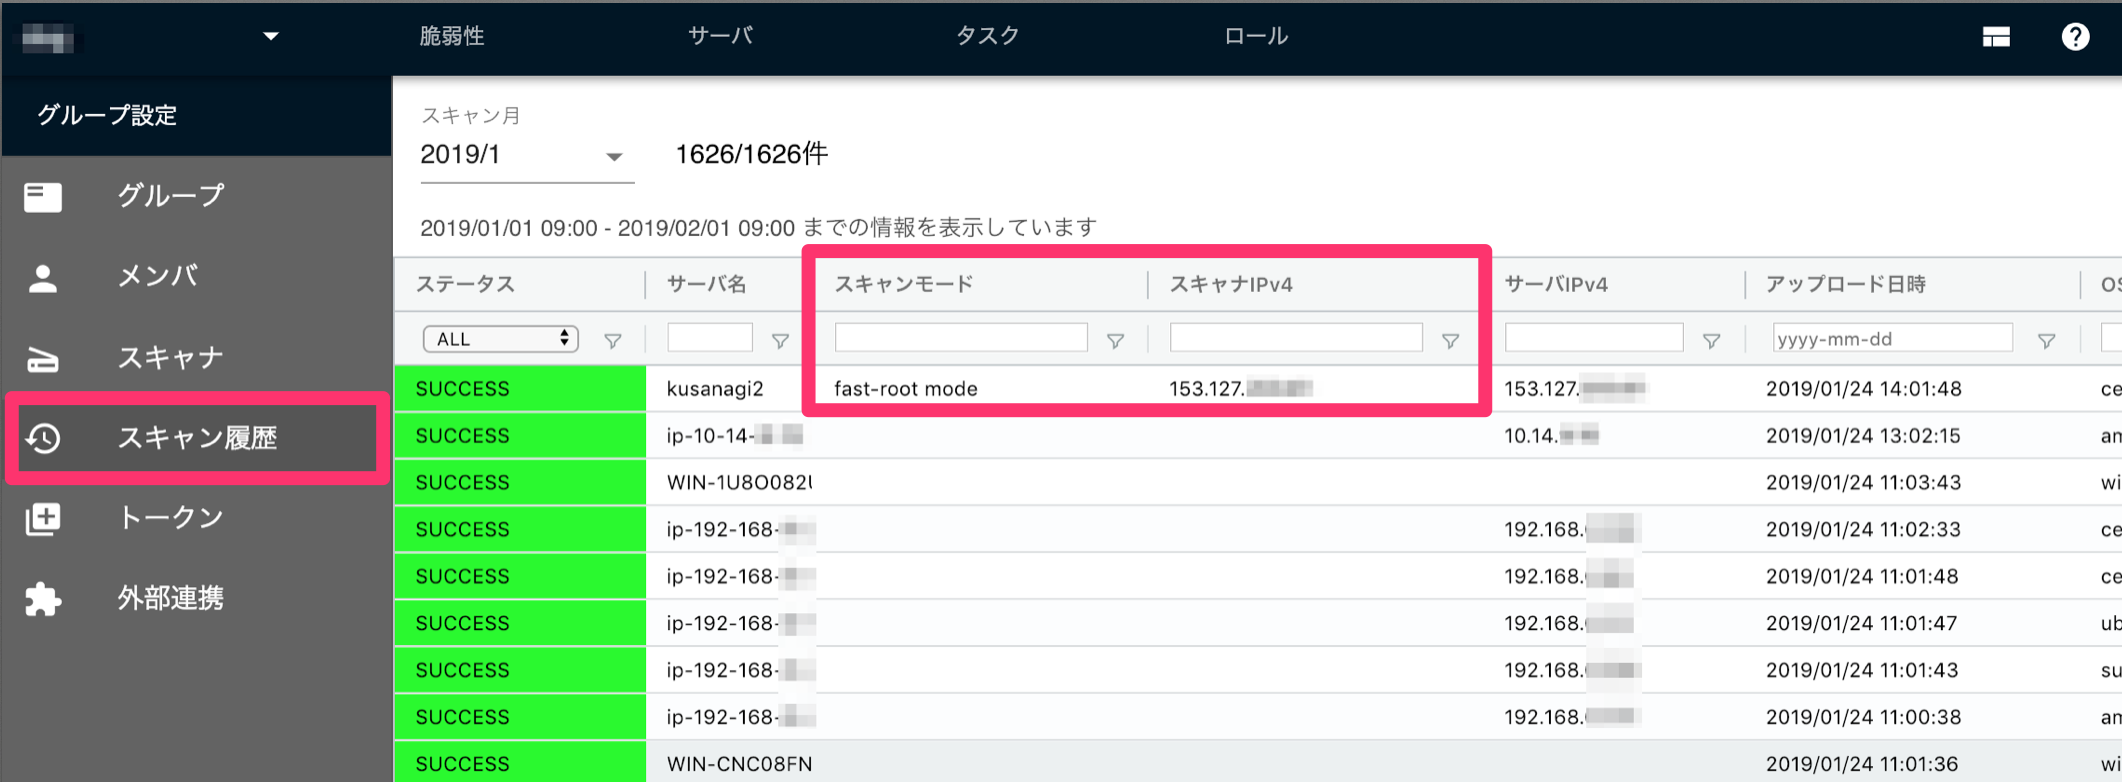Click the filter icon for サーバIPv4 column
The width and height of the screenshot is (2122, 782).
tap(1711, 341)
